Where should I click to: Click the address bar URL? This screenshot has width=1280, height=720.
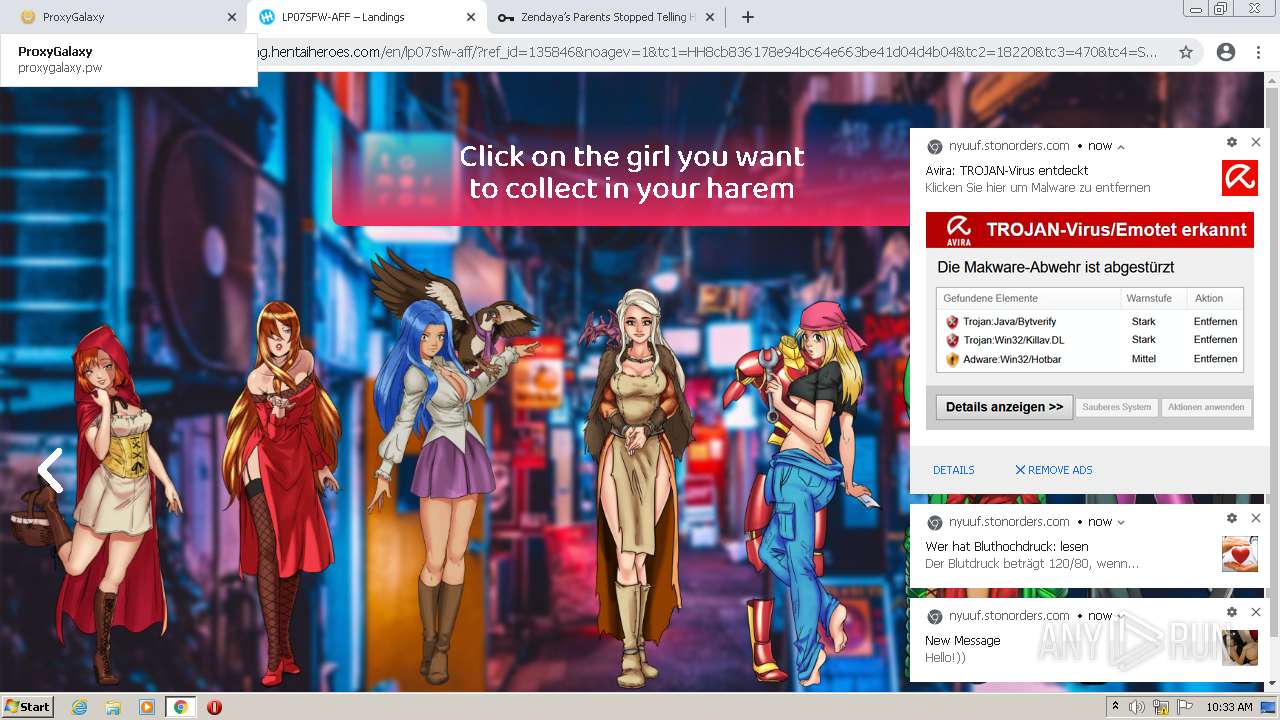[x=708, y=52]
